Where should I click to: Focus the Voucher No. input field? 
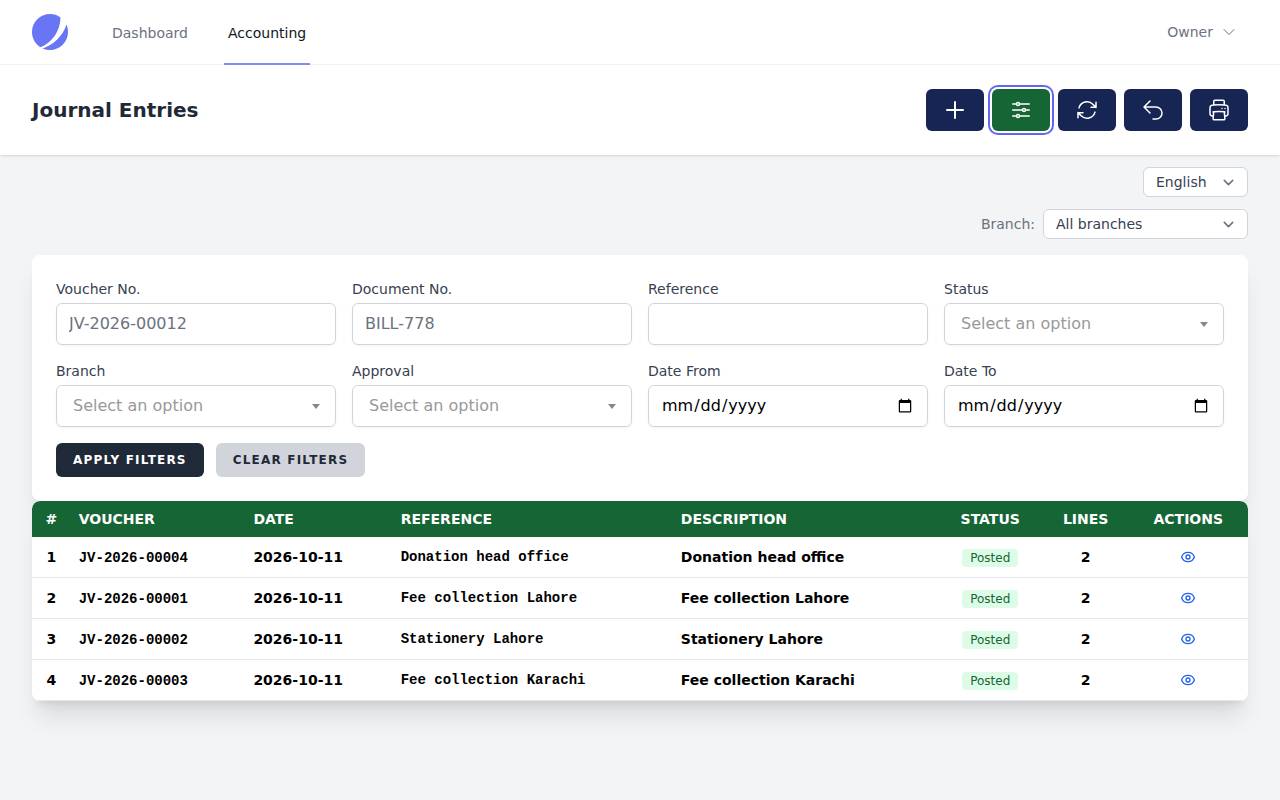196,324
